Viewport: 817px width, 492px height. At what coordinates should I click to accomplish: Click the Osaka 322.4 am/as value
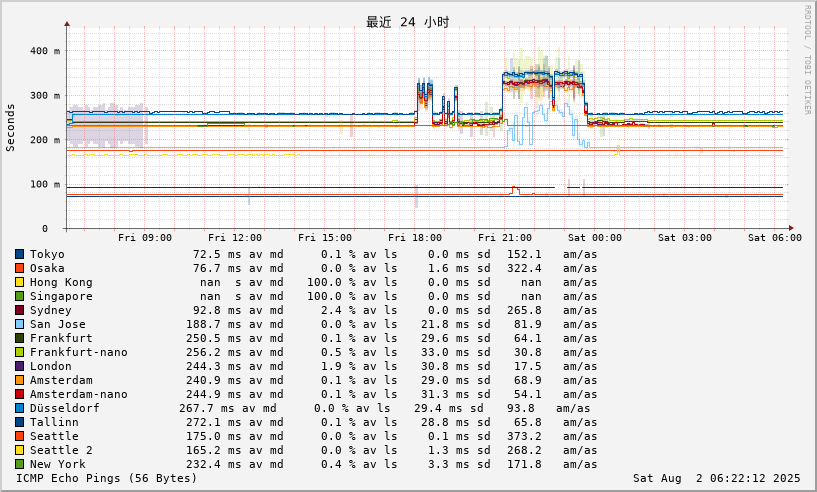[524, 268]
